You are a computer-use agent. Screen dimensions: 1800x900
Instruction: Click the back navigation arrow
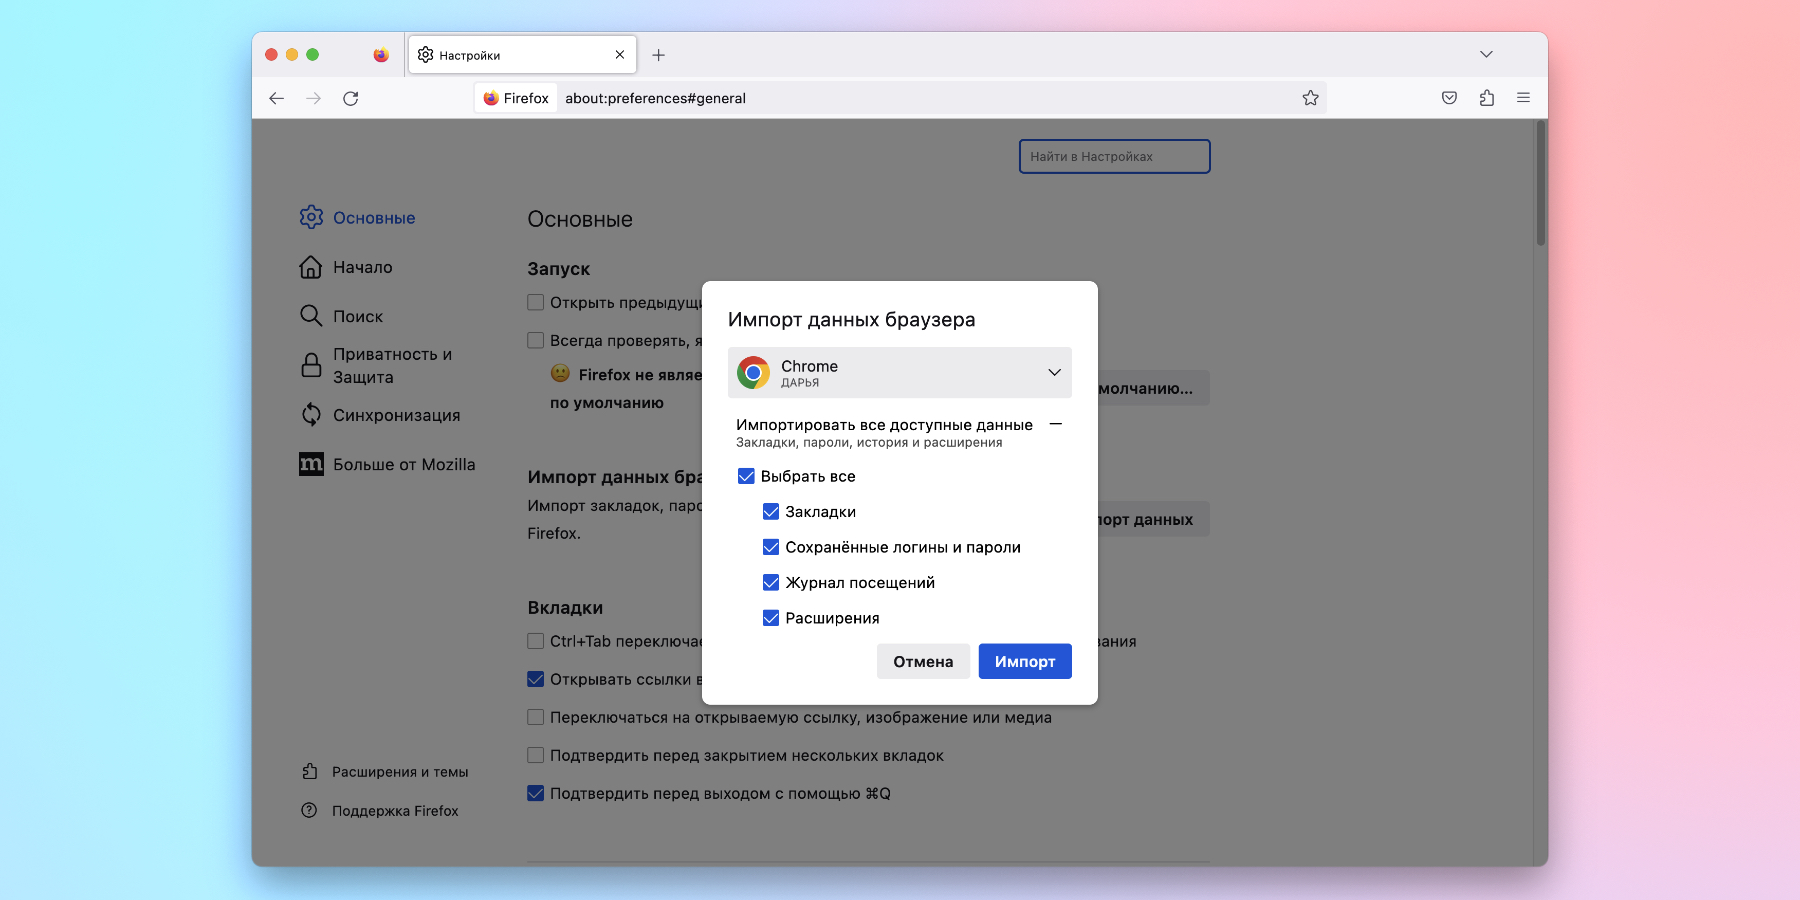tap(277, 98)
